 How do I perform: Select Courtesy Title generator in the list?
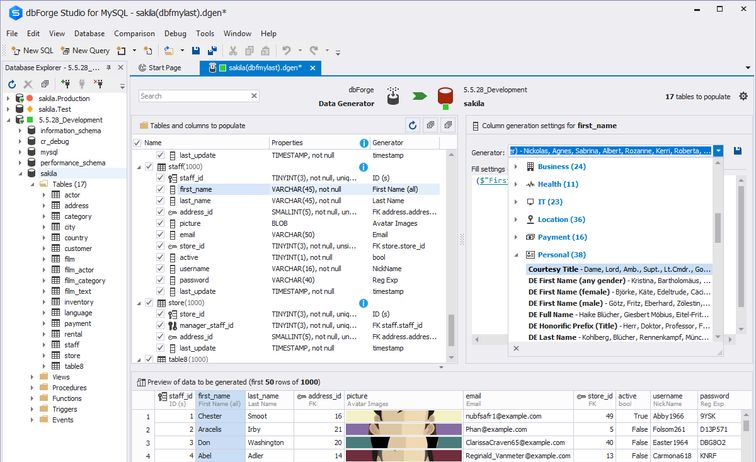(x=619, y=269)
